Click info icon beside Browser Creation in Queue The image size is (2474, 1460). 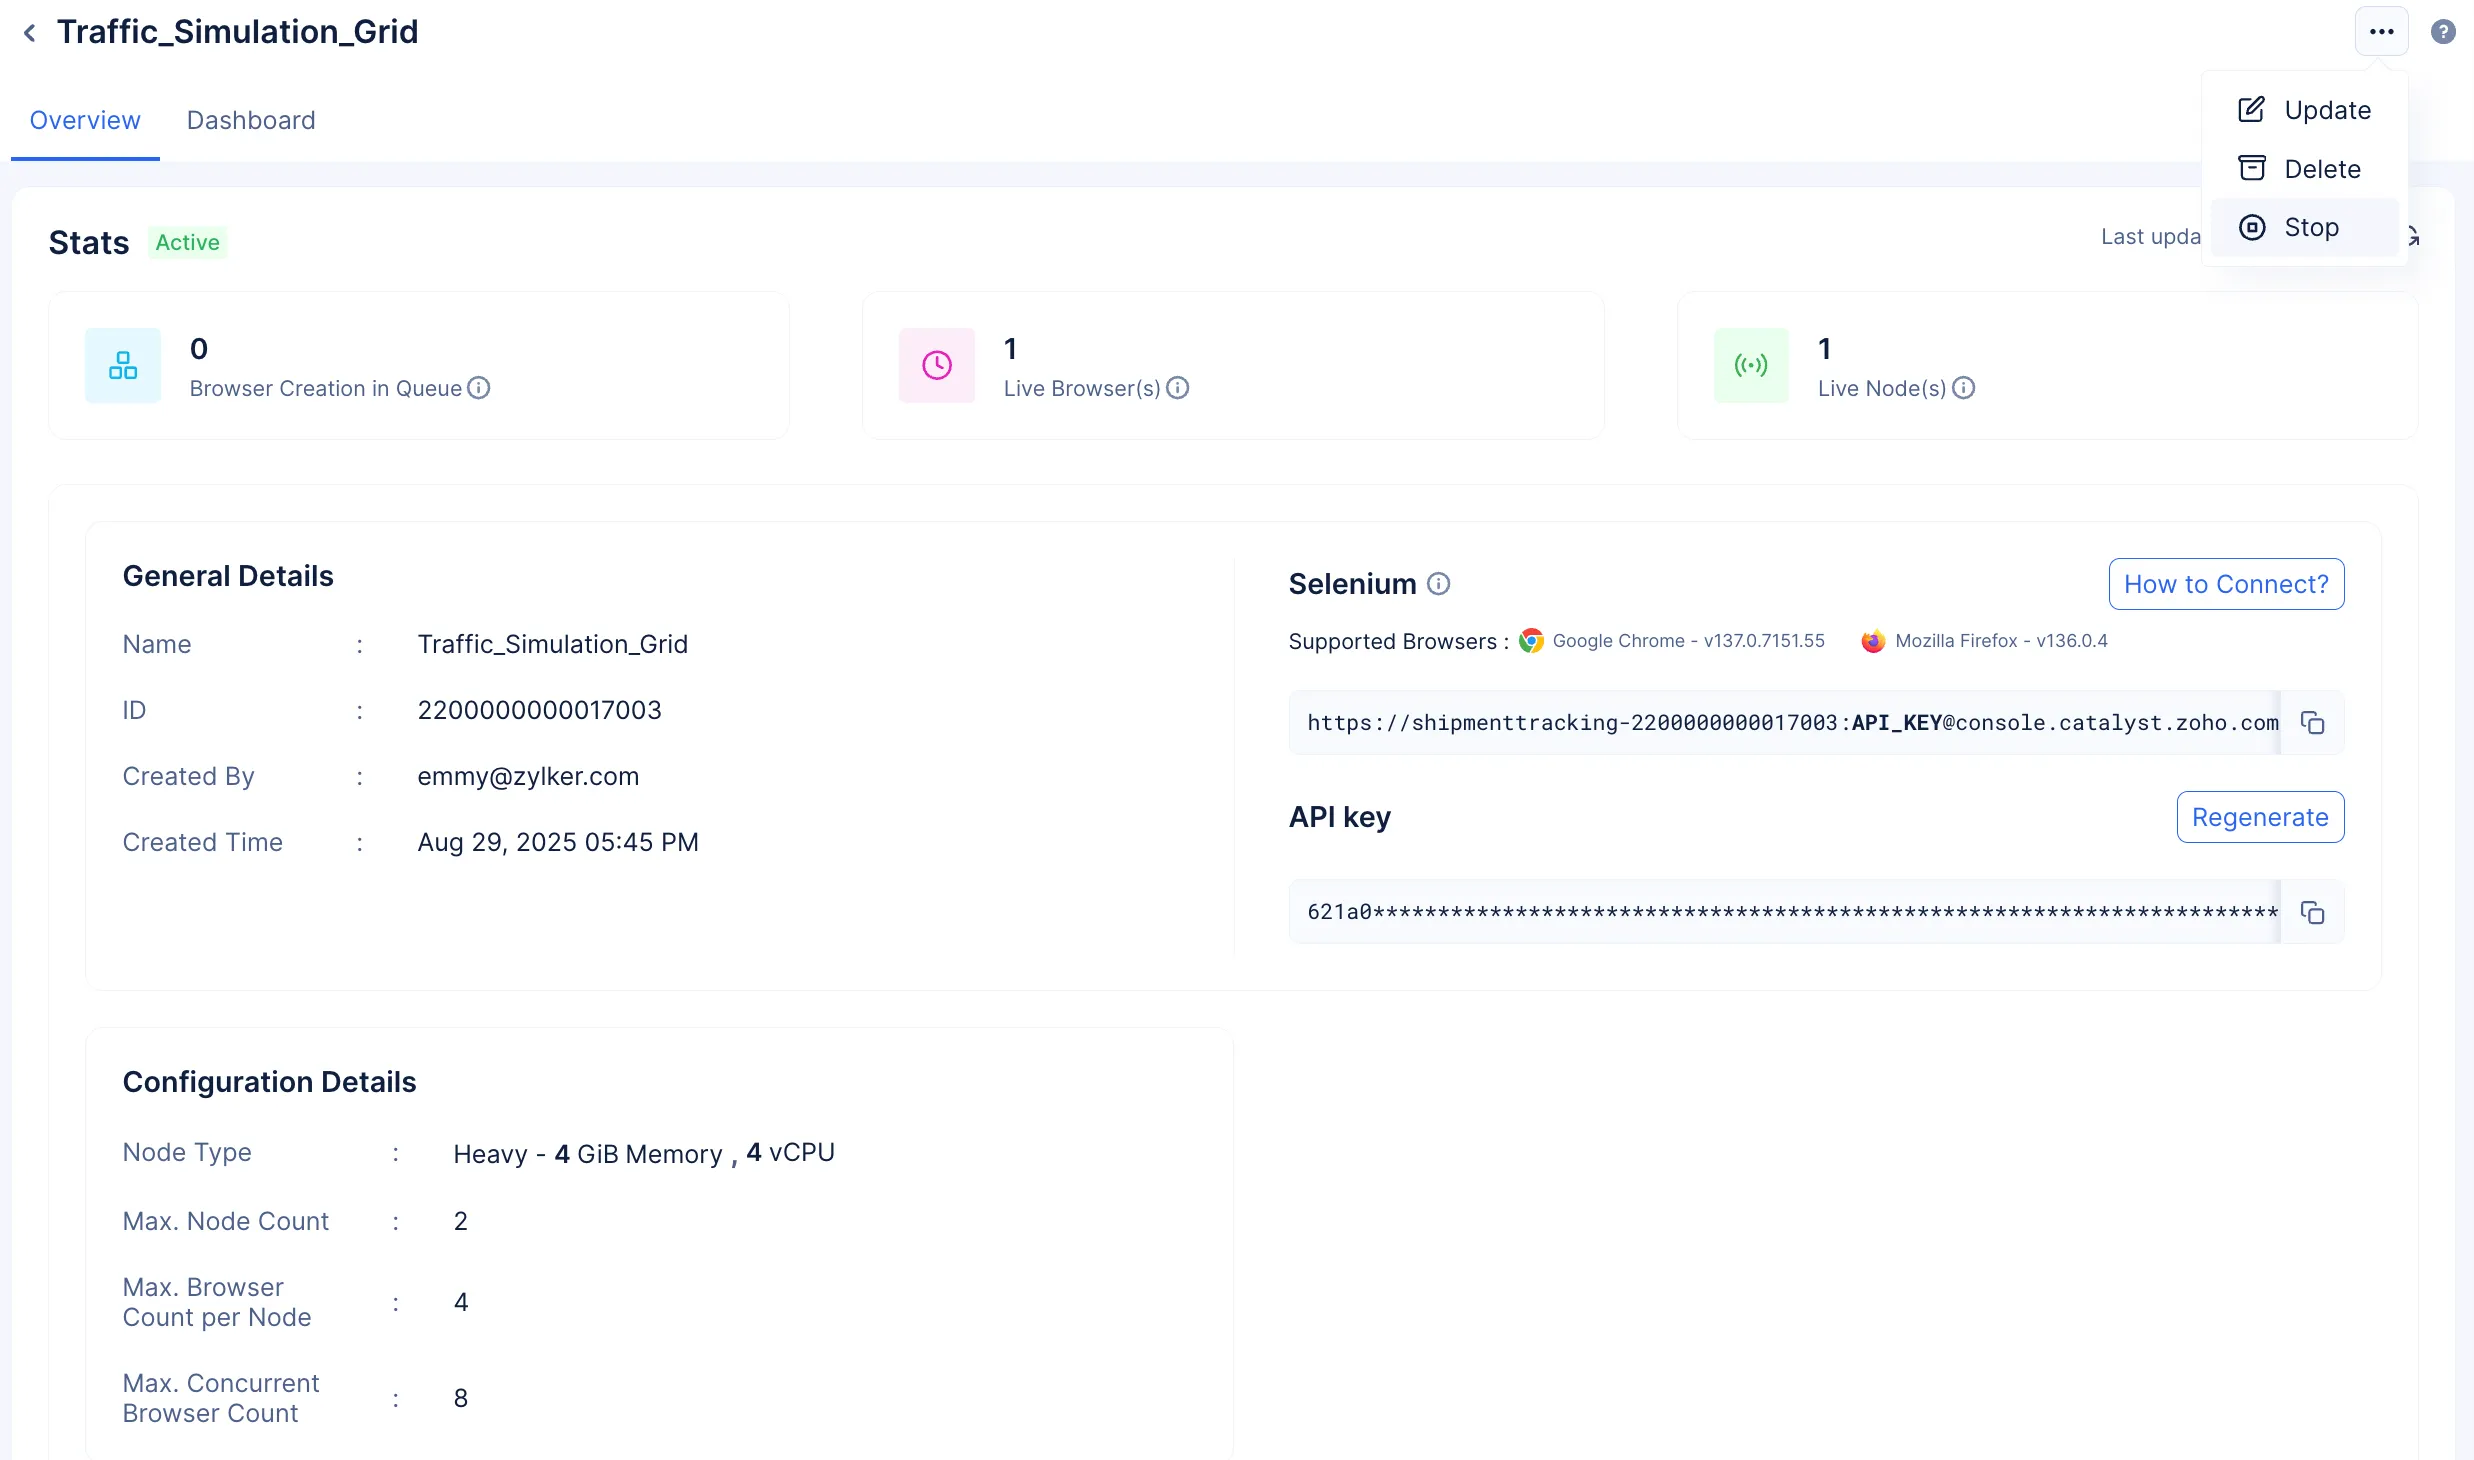[479, 388]
